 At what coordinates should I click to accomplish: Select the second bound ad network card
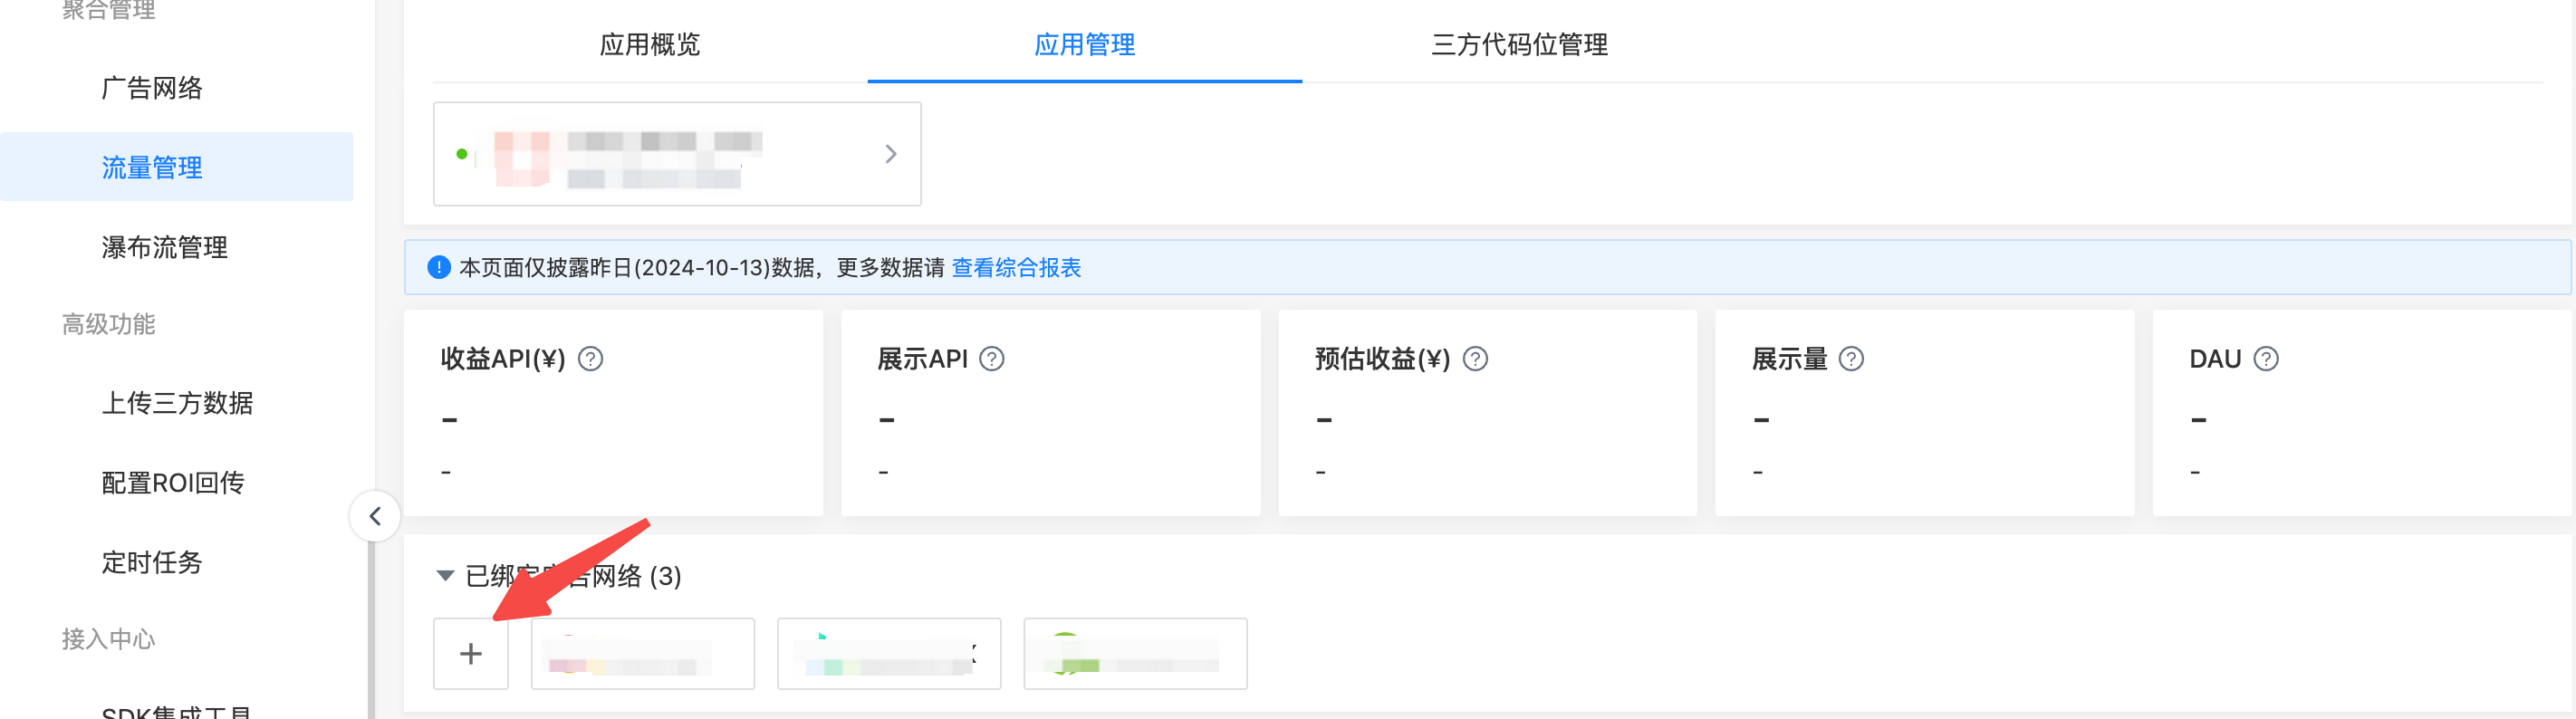click(x=889, y=653)
